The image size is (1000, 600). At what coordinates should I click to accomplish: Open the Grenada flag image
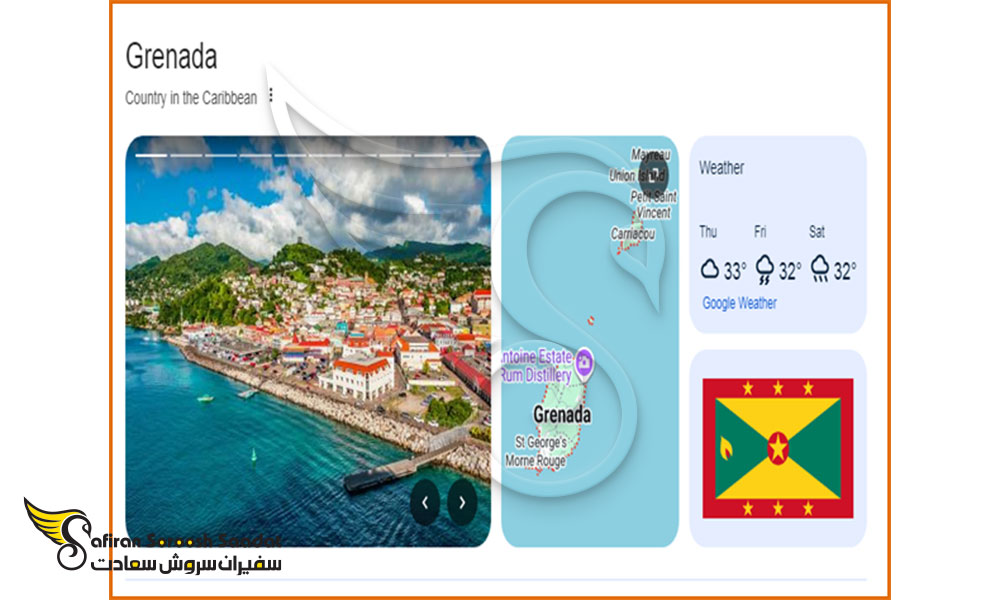(778, 448)
